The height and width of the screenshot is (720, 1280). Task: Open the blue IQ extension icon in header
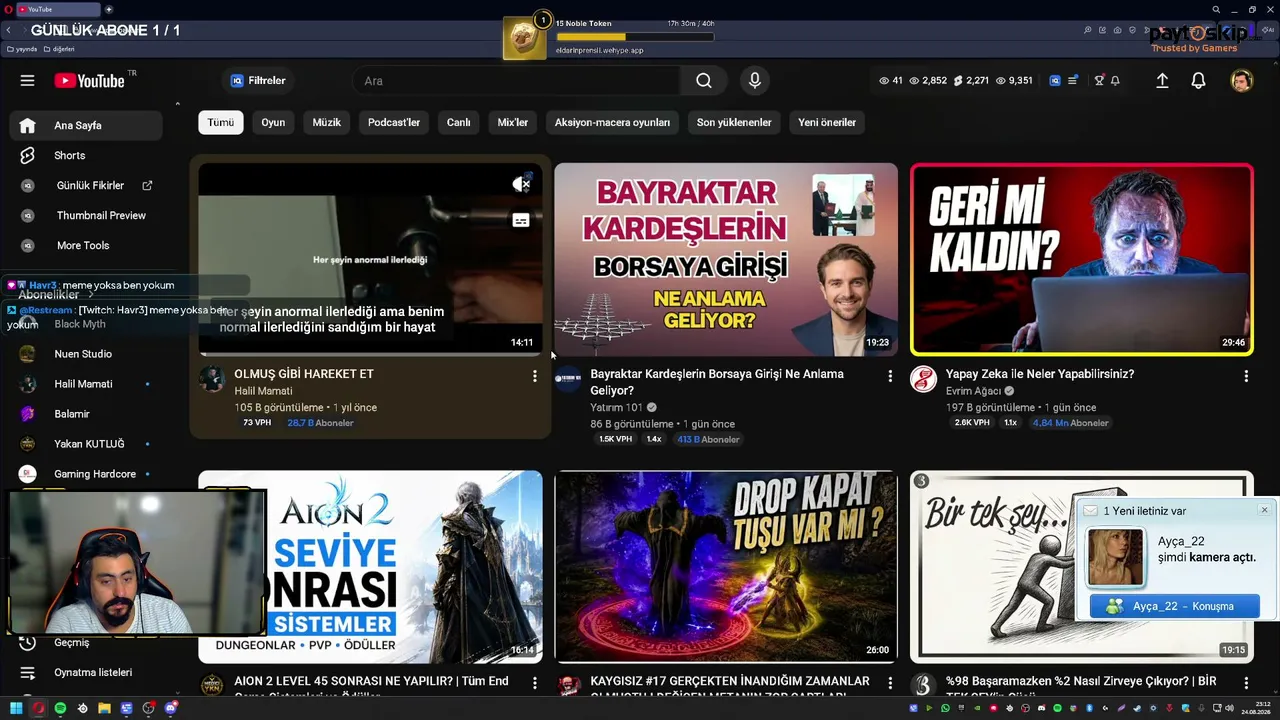point(1055,81)
